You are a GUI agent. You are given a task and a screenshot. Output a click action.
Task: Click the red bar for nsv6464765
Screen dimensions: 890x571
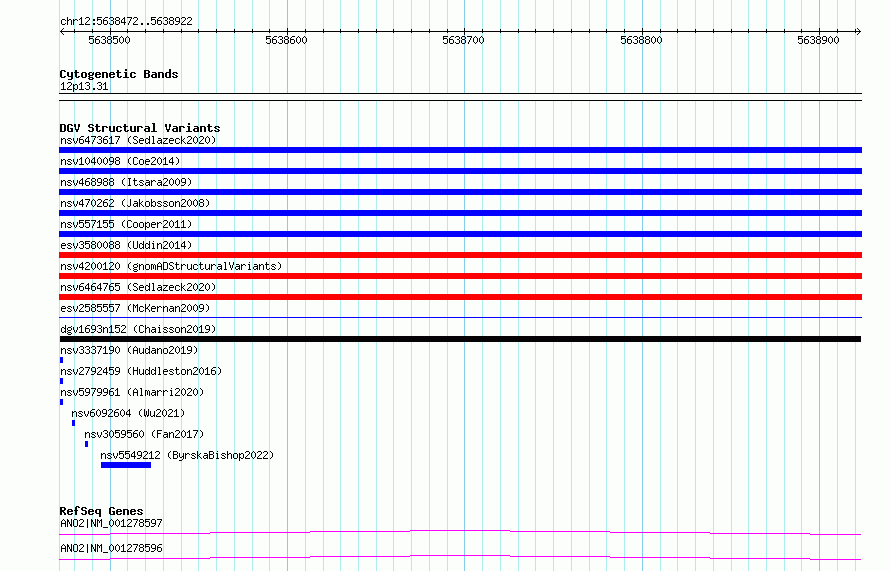point(460,297)
